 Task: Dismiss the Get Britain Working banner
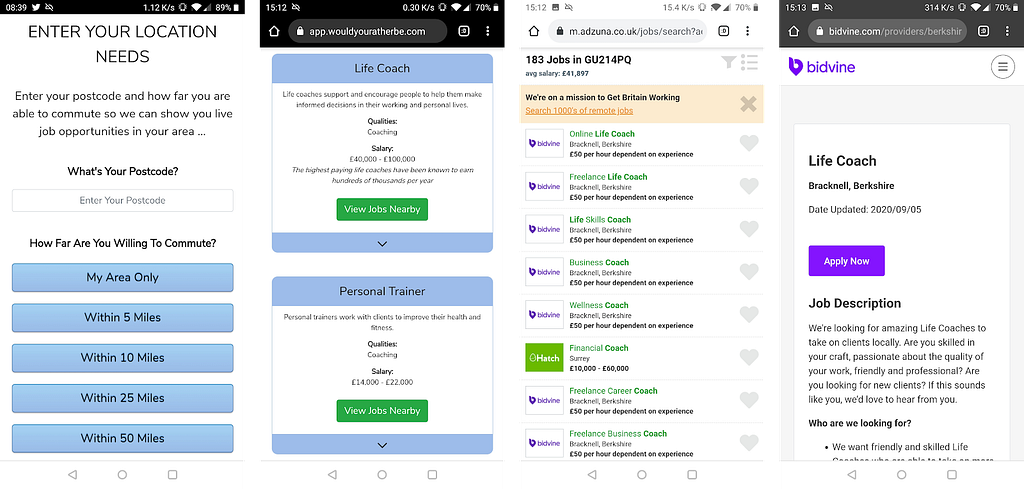click(748, 104)
